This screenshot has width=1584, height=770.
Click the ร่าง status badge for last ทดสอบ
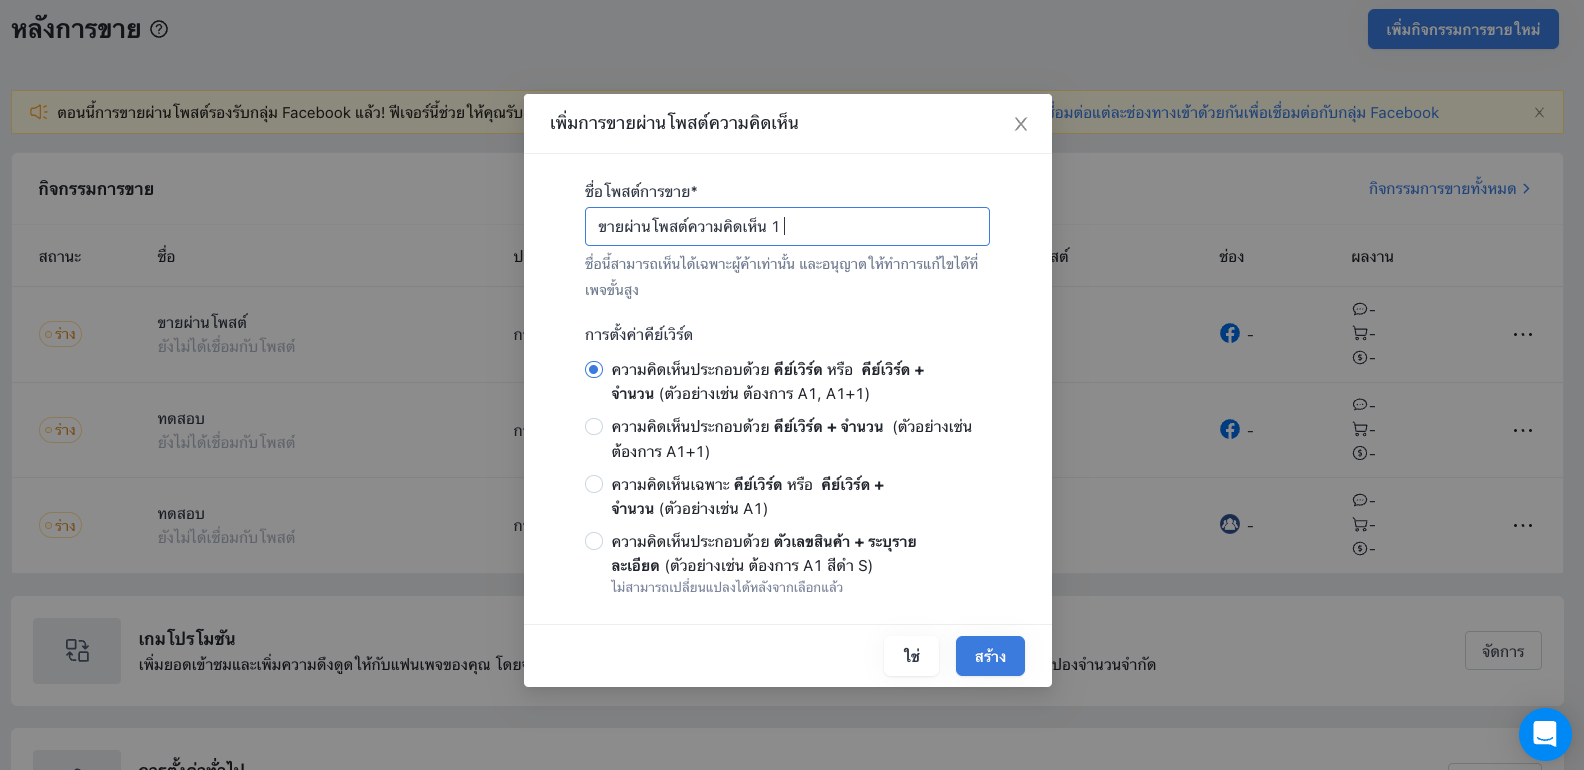coord(60,525)
